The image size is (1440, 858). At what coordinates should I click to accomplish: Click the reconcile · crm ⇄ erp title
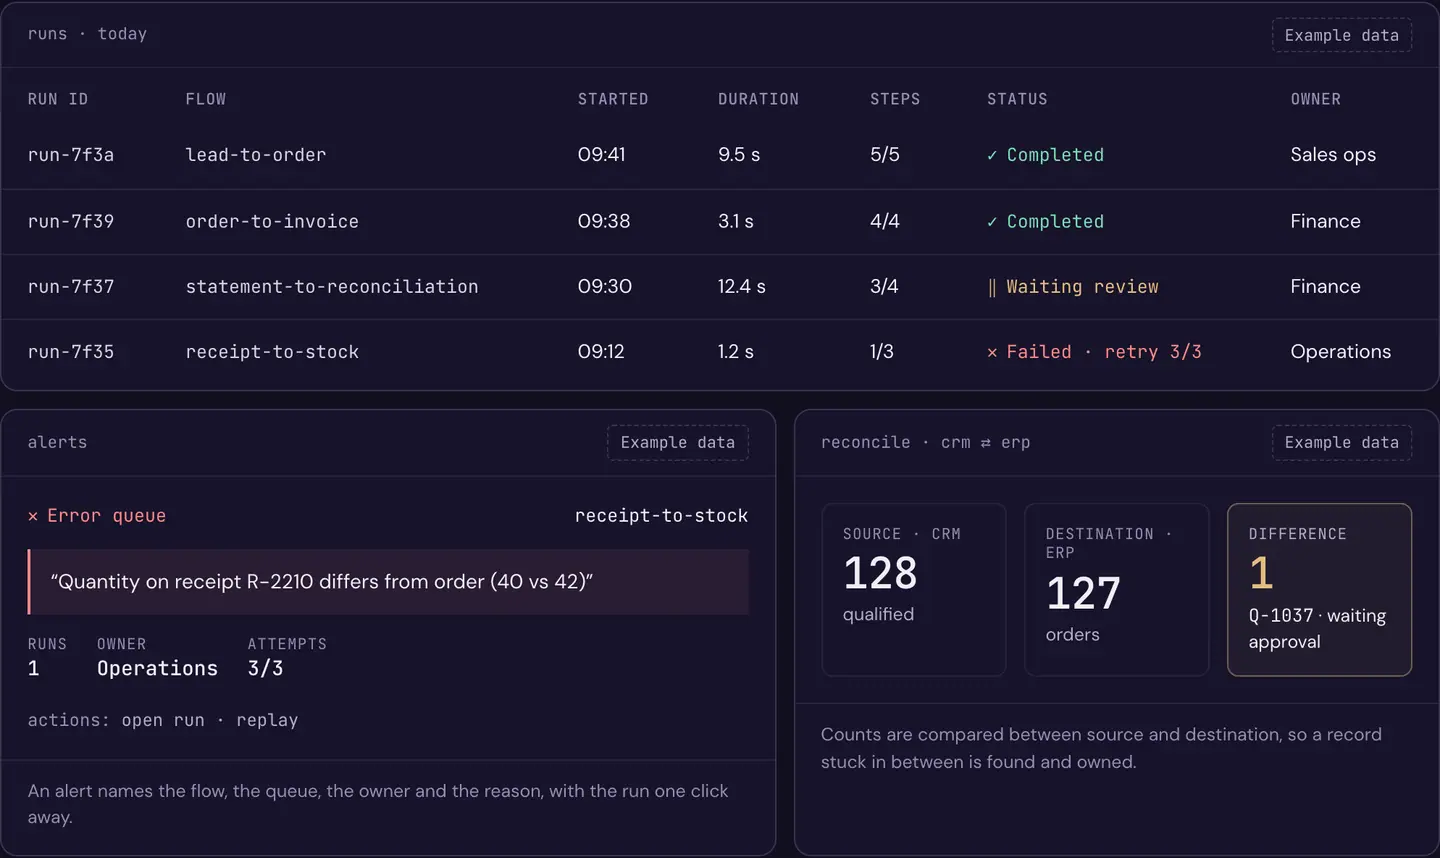click(x=925, y=442)
